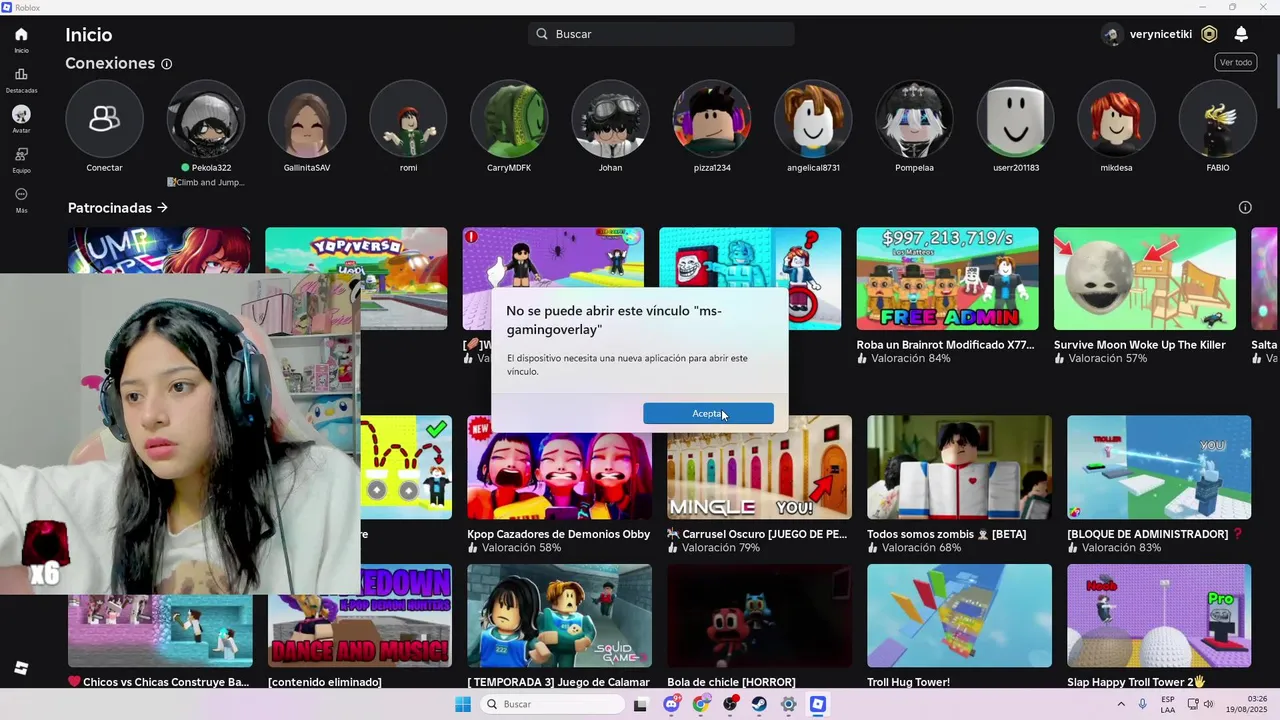Open the Inicio home sidebar icon
This screenshot has width=1280, height=720.
pos(21,35)
